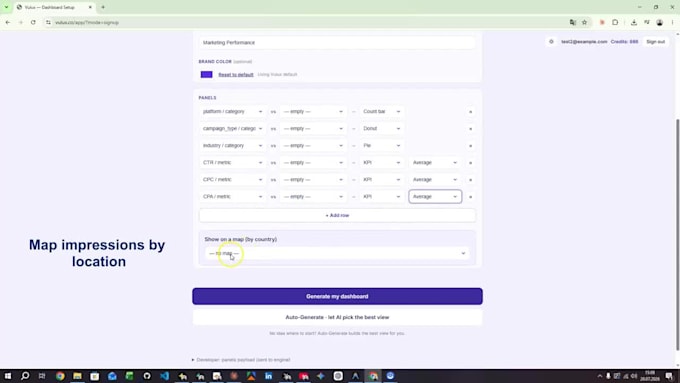This screenshot has width=680, height=383.
Task: Edit the Marketing Performance title field
Action: pos(337,43)
